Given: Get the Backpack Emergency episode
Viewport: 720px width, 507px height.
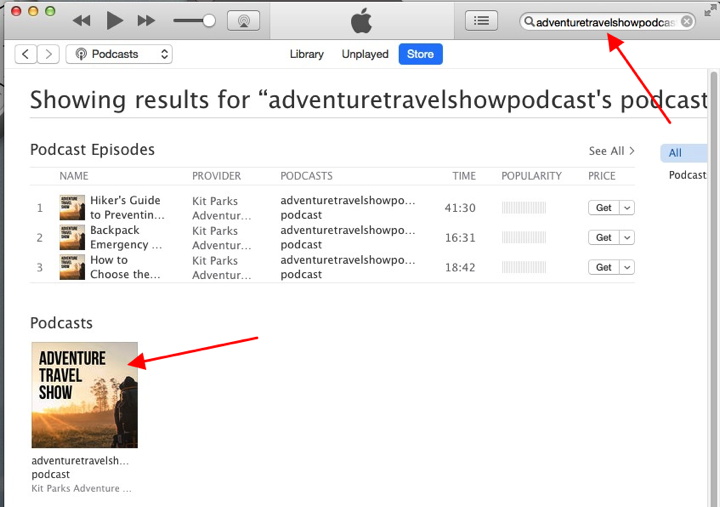Looking at the screenshot, I should click(x=603, y=237).
